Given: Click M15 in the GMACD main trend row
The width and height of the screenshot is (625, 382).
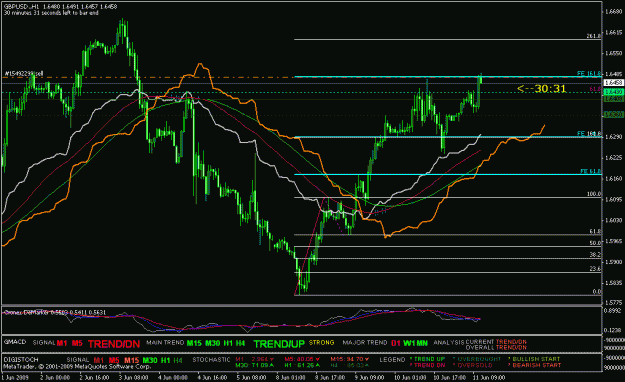Looking at the screenshot, I should 194,343.
